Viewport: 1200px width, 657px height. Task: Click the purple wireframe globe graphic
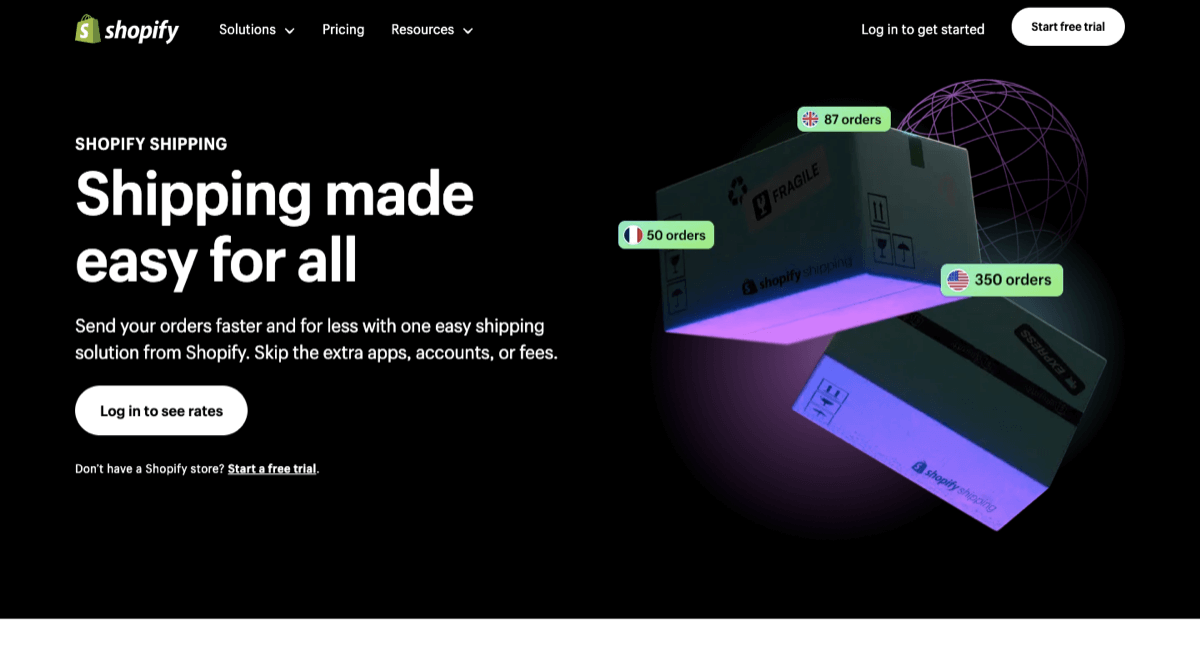coord(1000,160)
